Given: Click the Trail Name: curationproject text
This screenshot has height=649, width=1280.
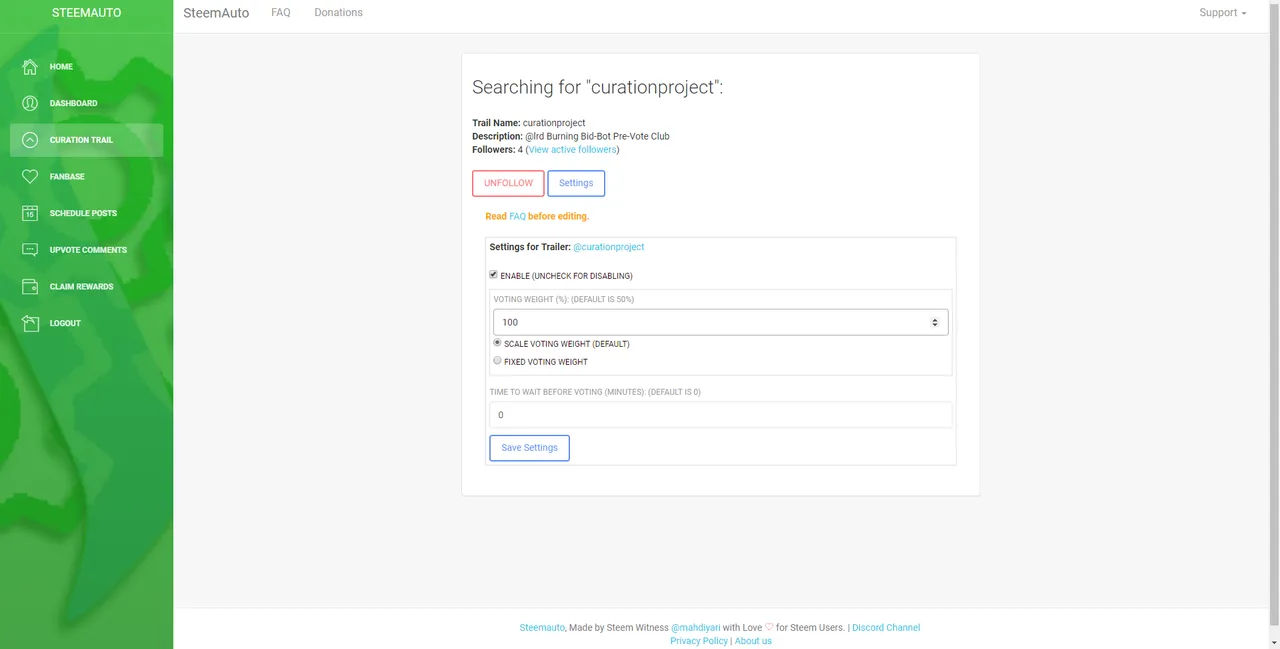Looking at the screenshot, I should click(529, 123).
